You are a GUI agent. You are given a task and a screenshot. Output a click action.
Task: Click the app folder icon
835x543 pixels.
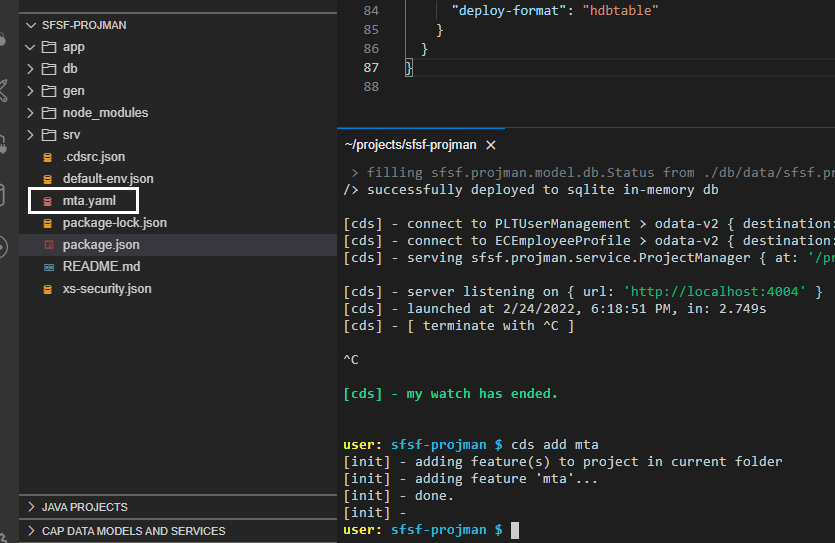(x=49, y=47)
